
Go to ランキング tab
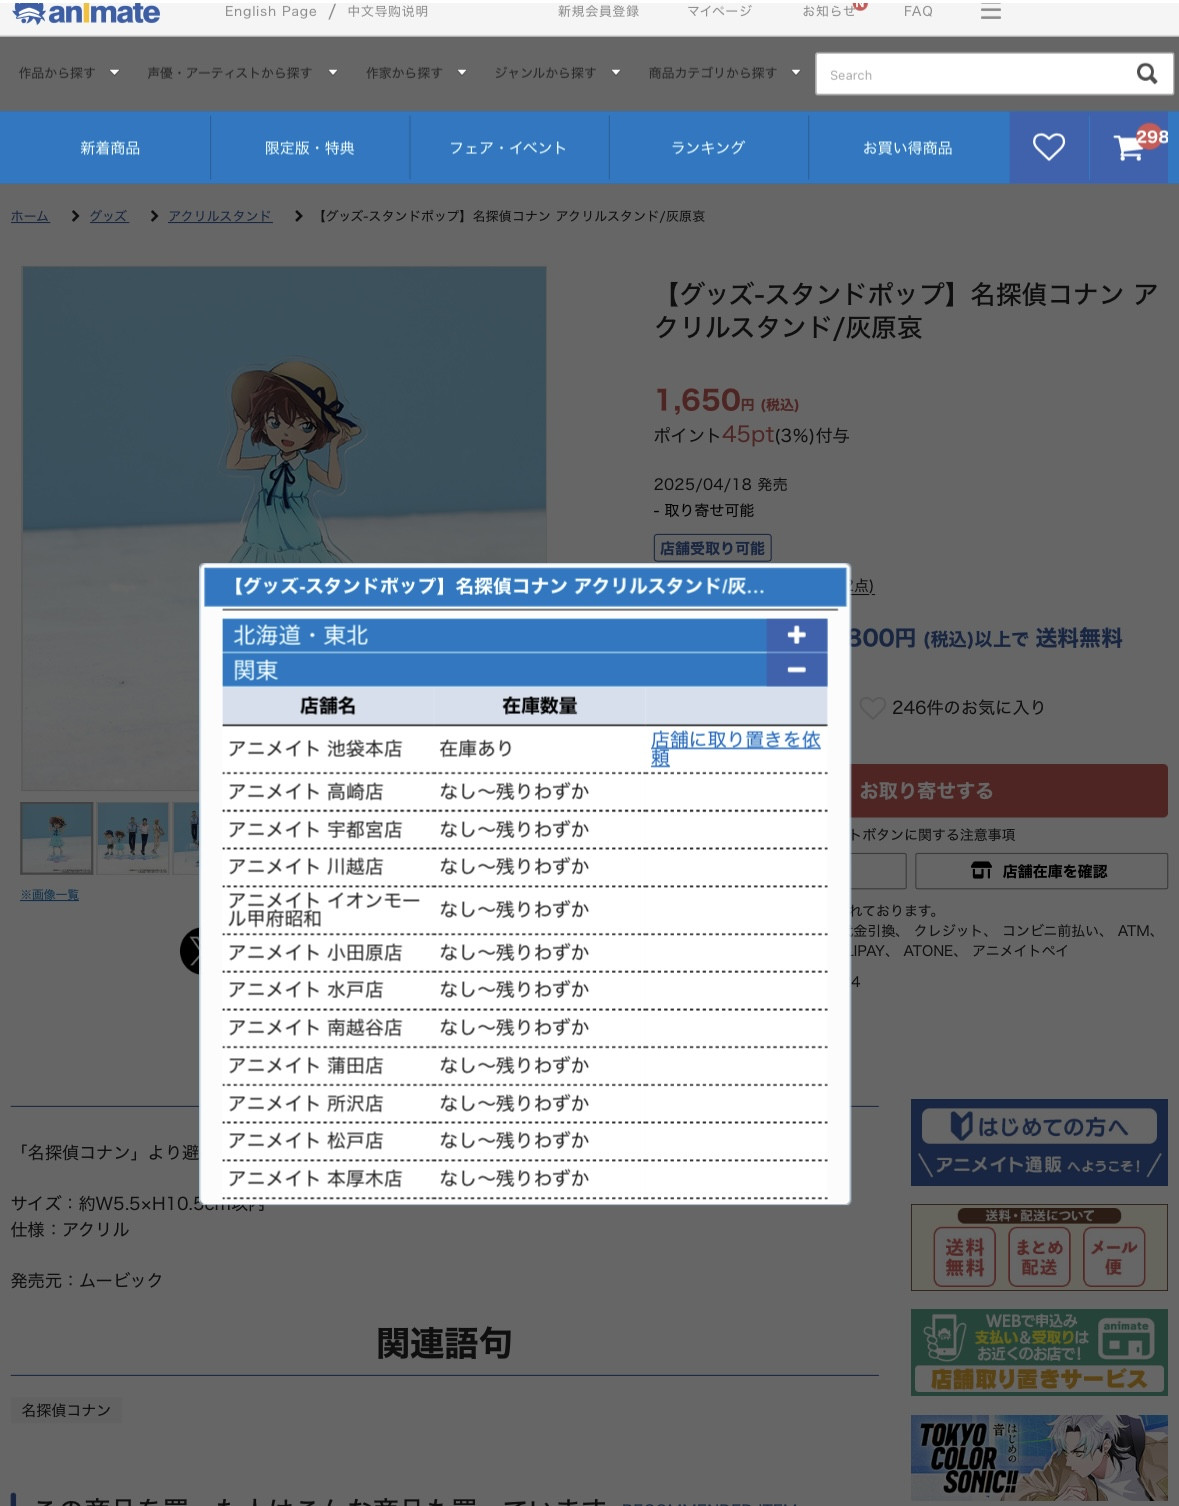tap(708, 147)
